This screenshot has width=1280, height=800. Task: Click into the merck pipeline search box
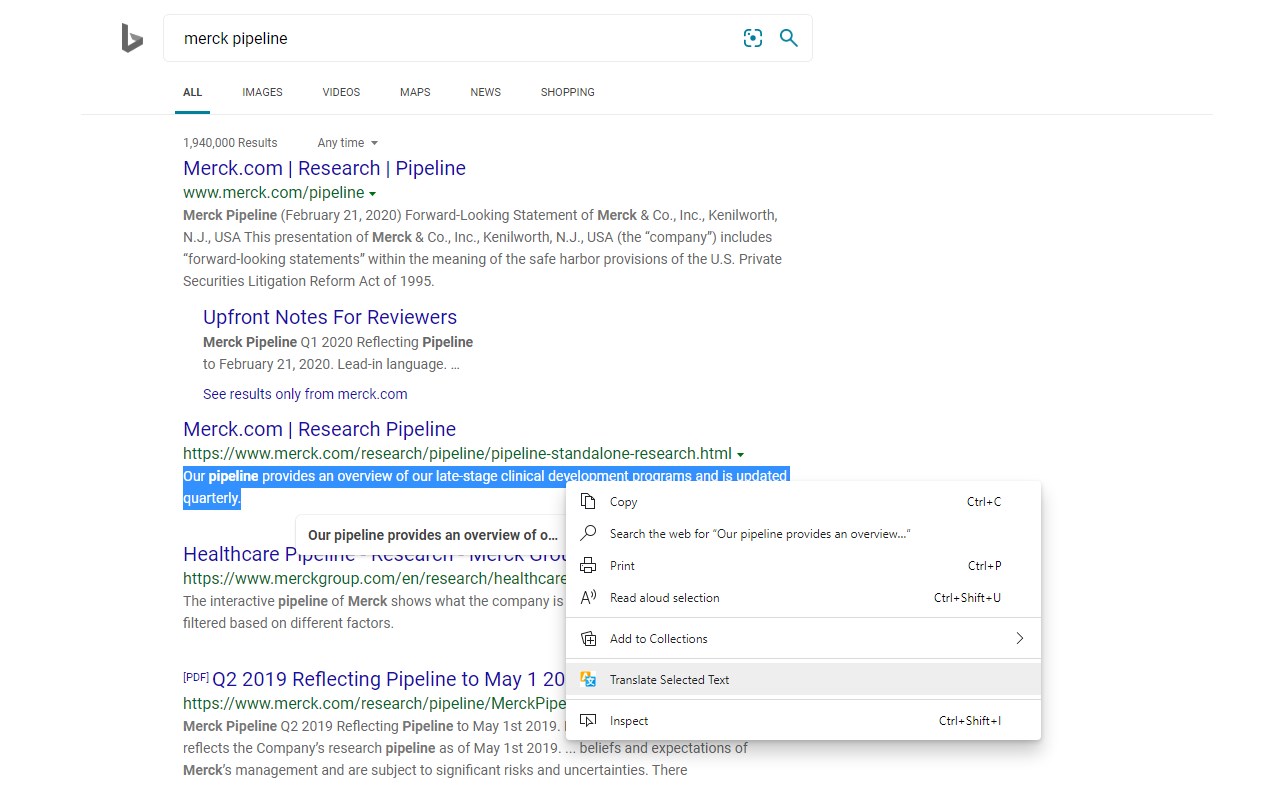point(450,38)
